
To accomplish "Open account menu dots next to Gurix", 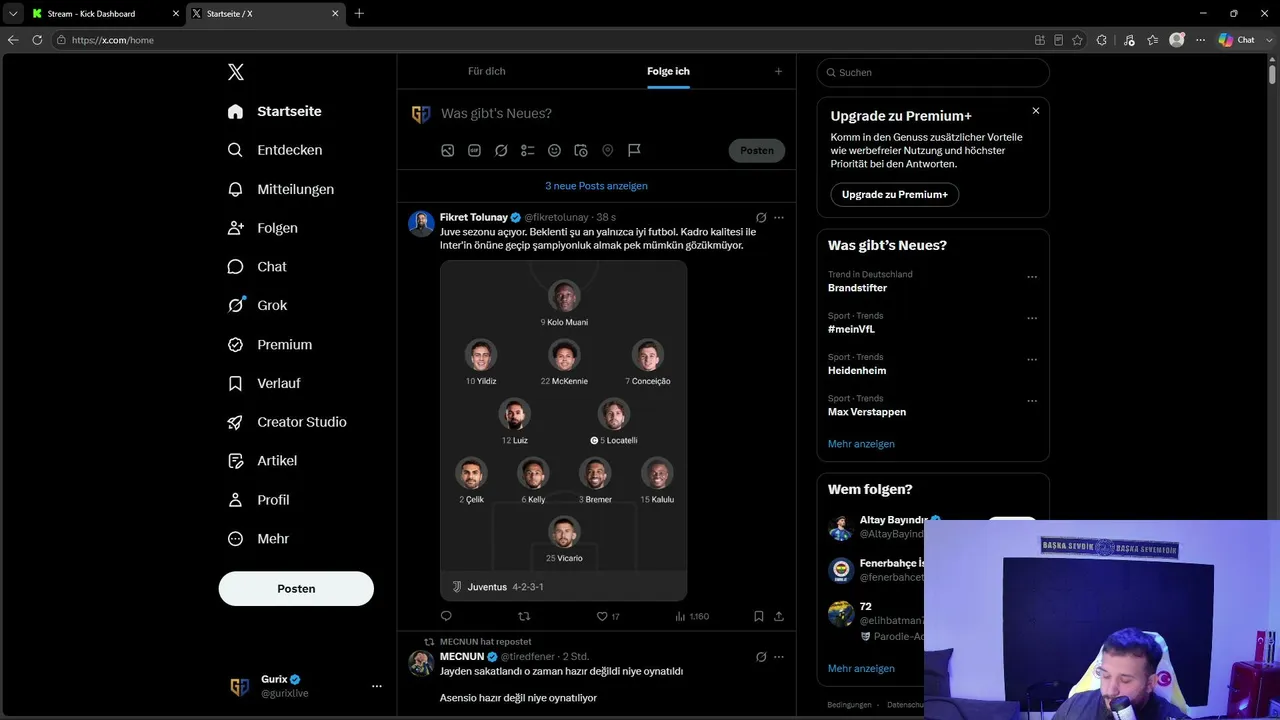I will (377, 686).
